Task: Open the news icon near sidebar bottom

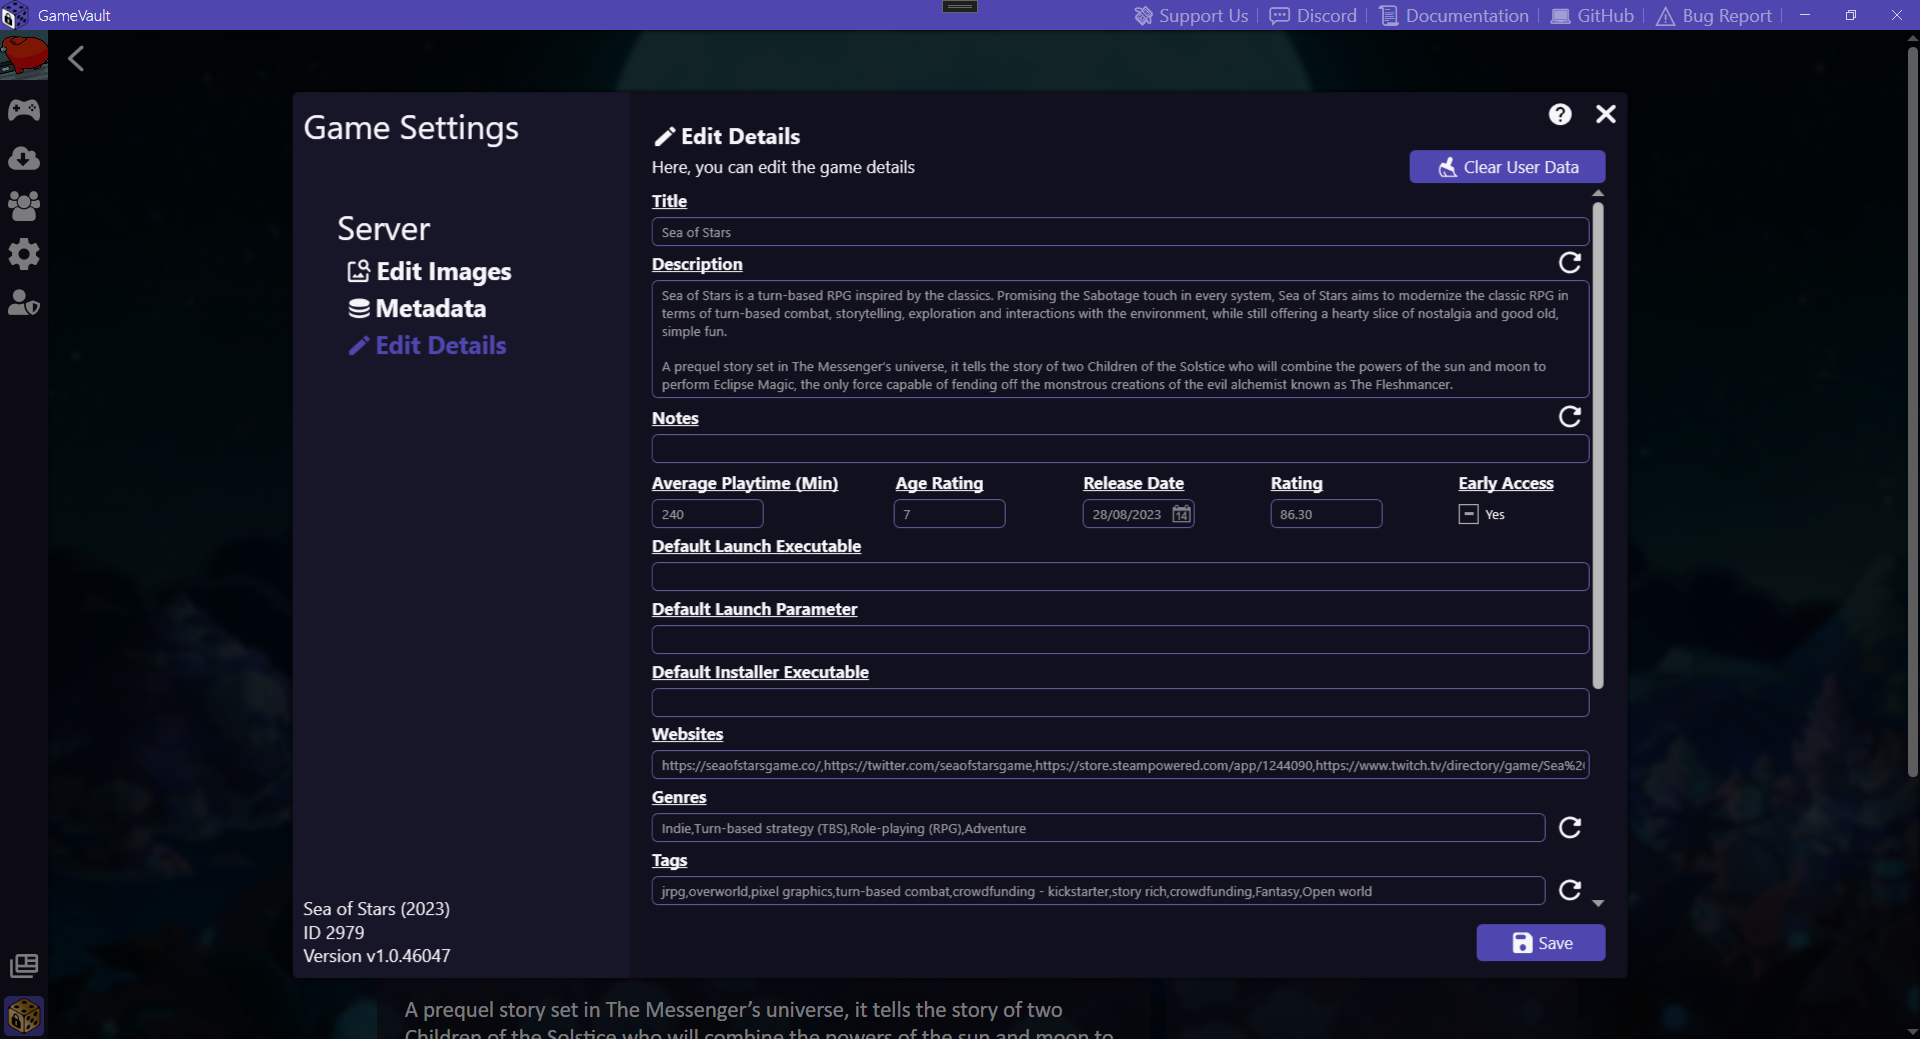Action: tap(24, 966)
